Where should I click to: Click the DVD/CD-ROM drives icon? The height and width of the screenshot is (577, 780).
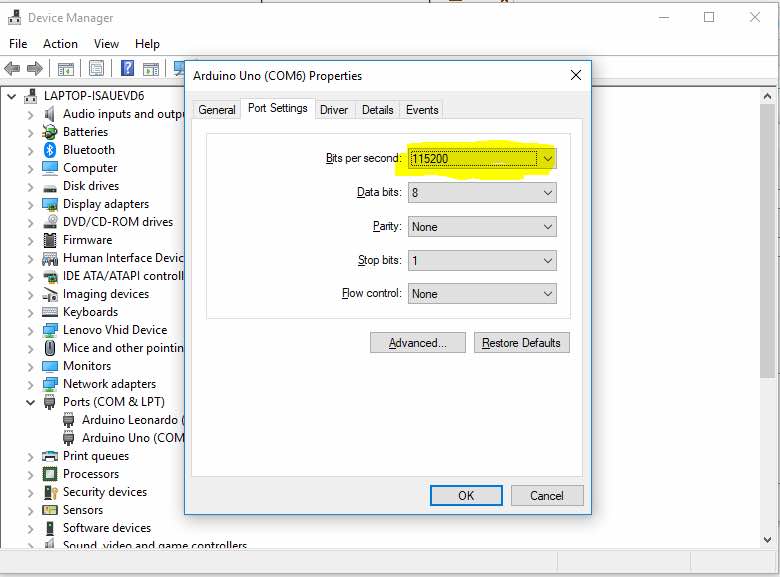coord(50,222)
